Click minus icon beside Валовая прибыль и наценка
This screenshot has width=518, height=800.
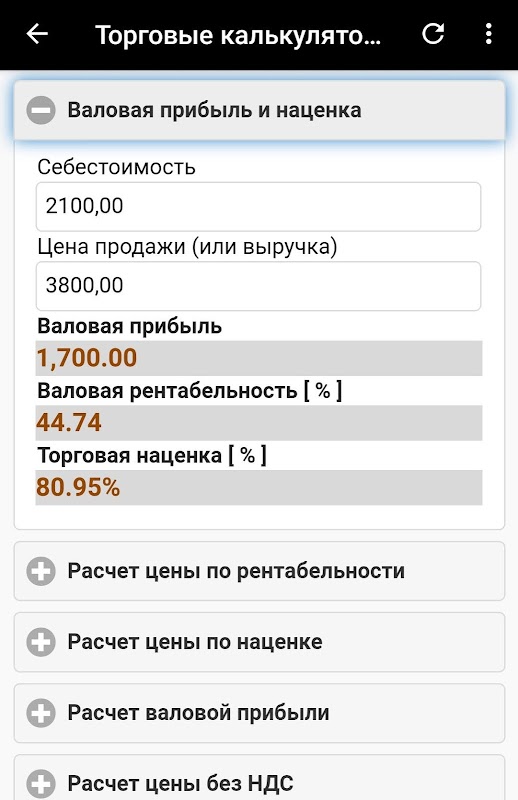click(41, 110)
